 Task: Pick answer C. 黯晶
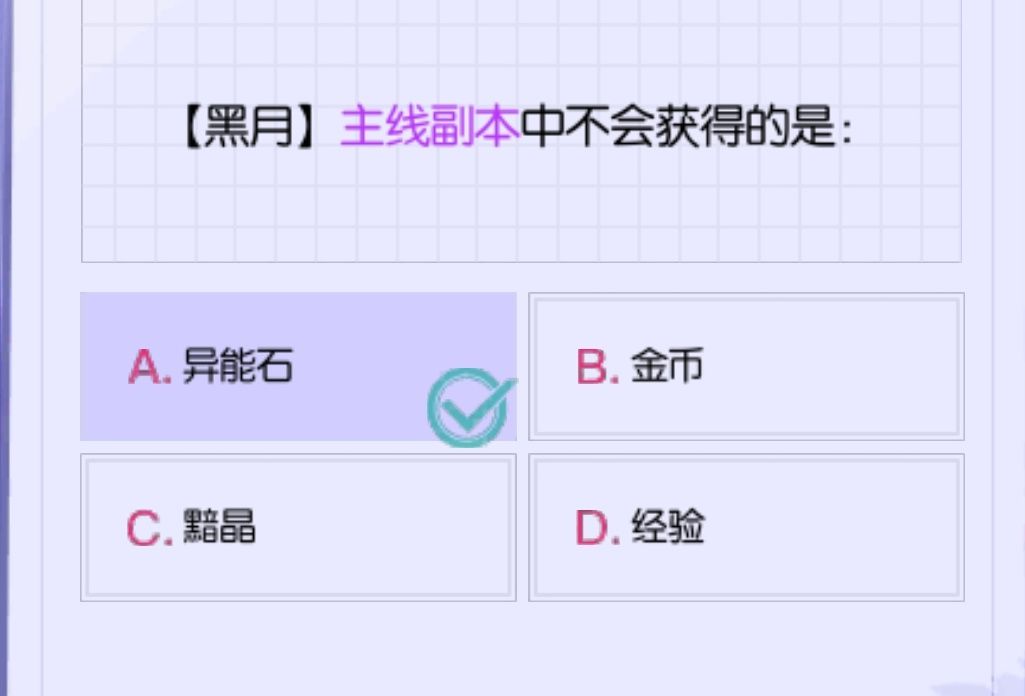(298, 527)
